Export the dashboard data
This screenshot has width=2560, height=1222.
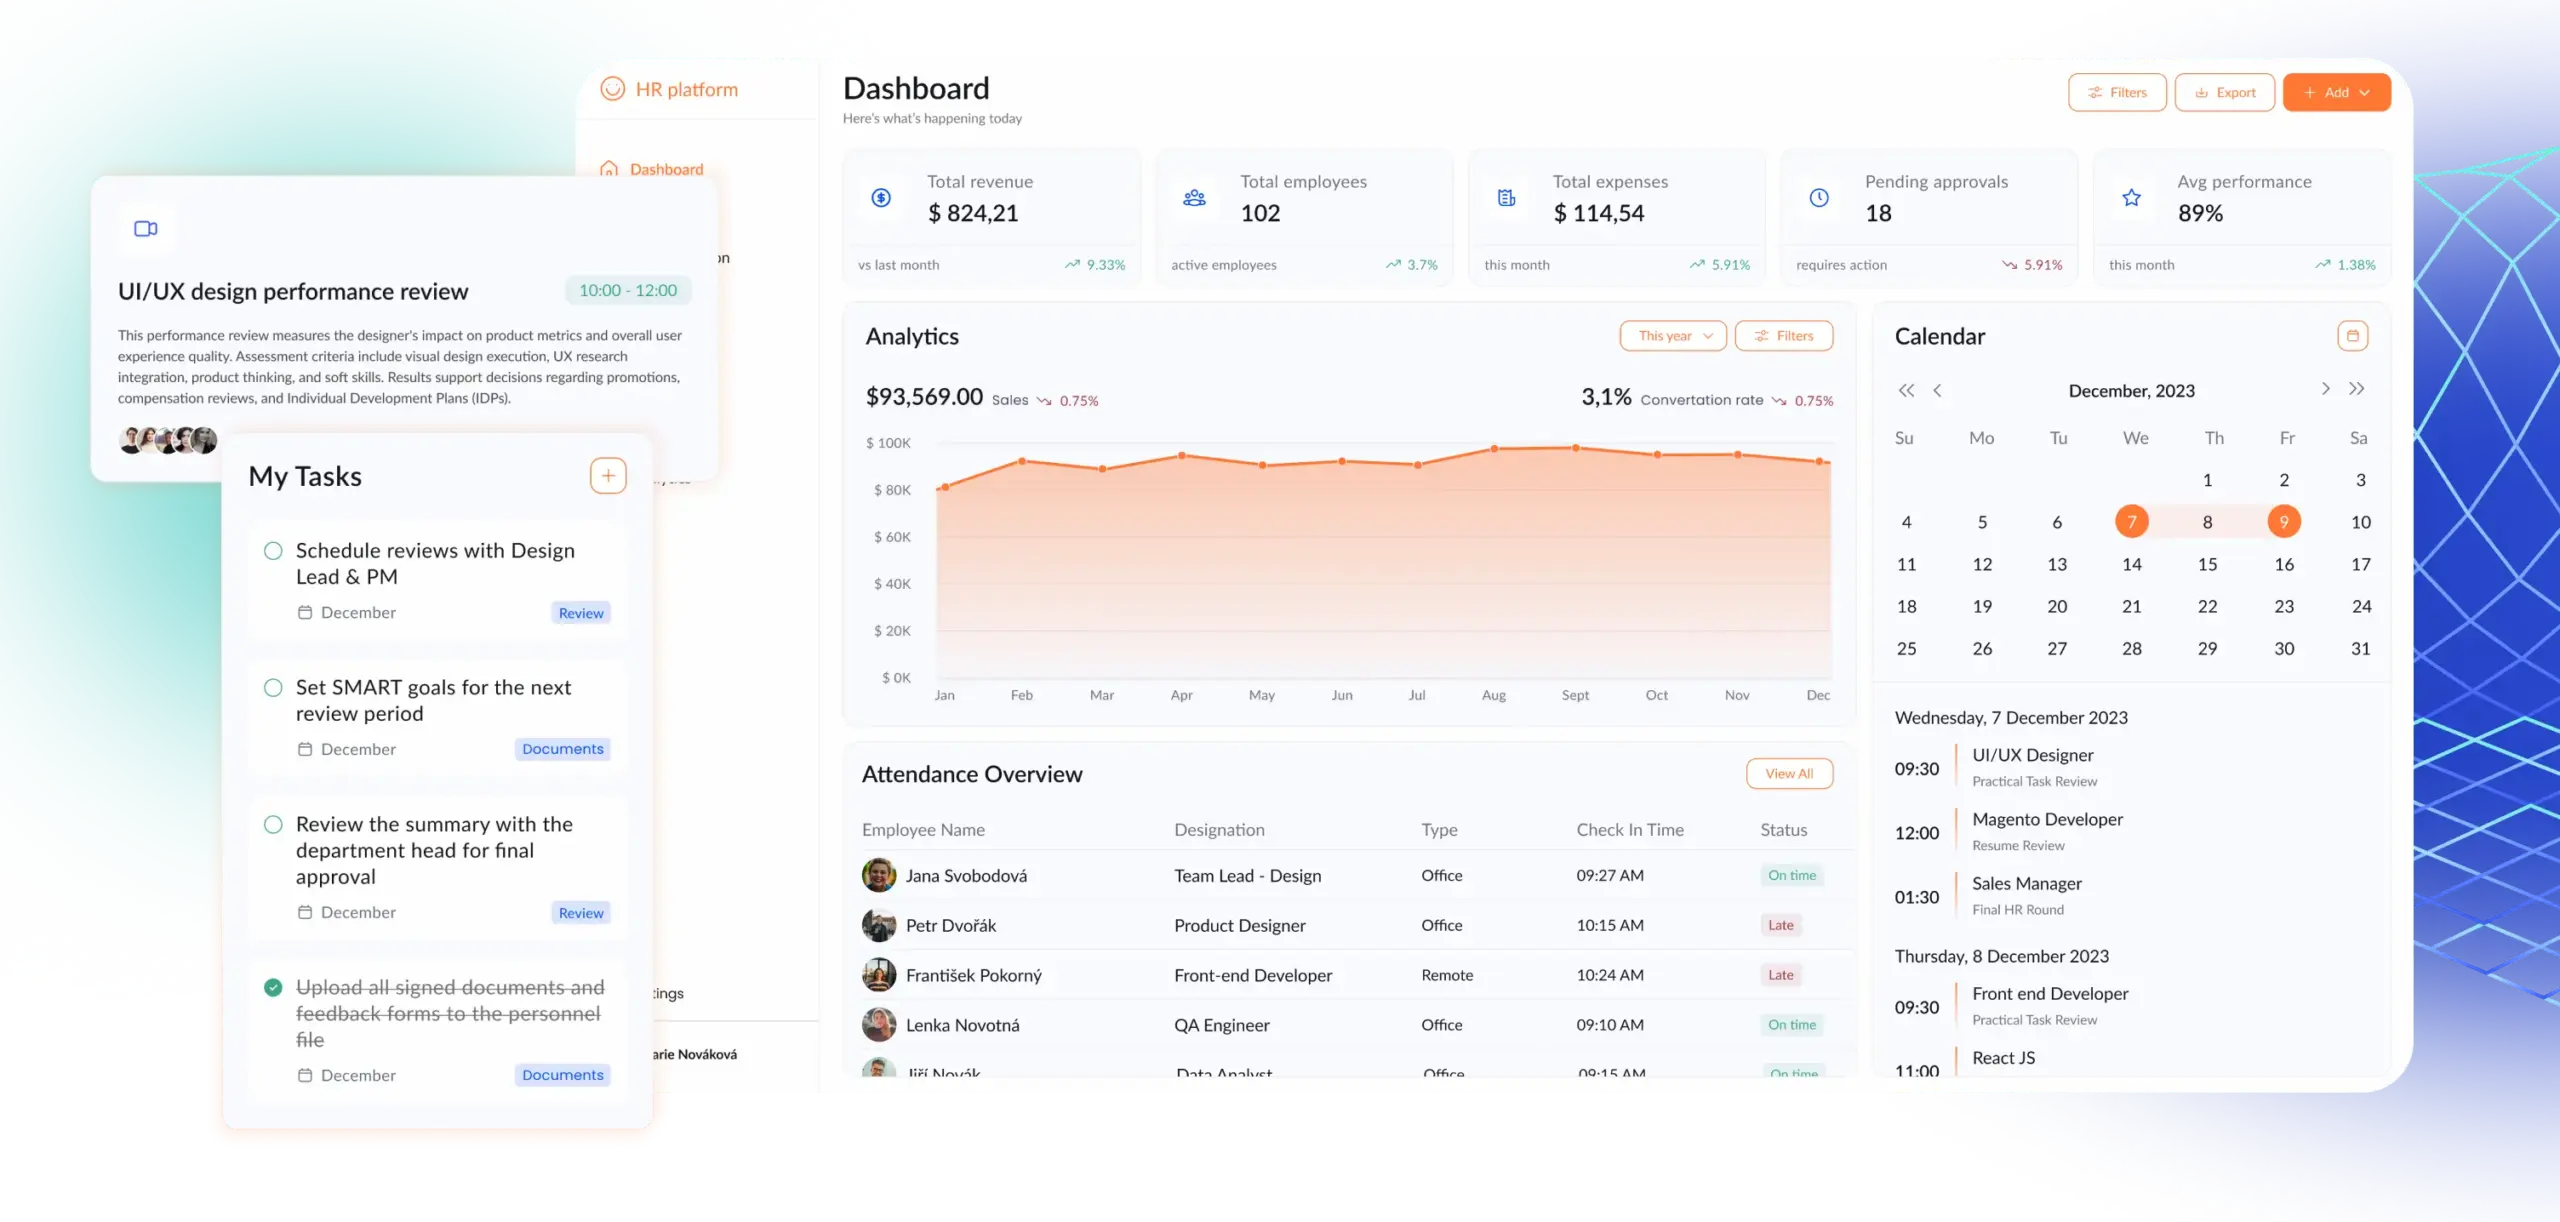coord(2224,92)
